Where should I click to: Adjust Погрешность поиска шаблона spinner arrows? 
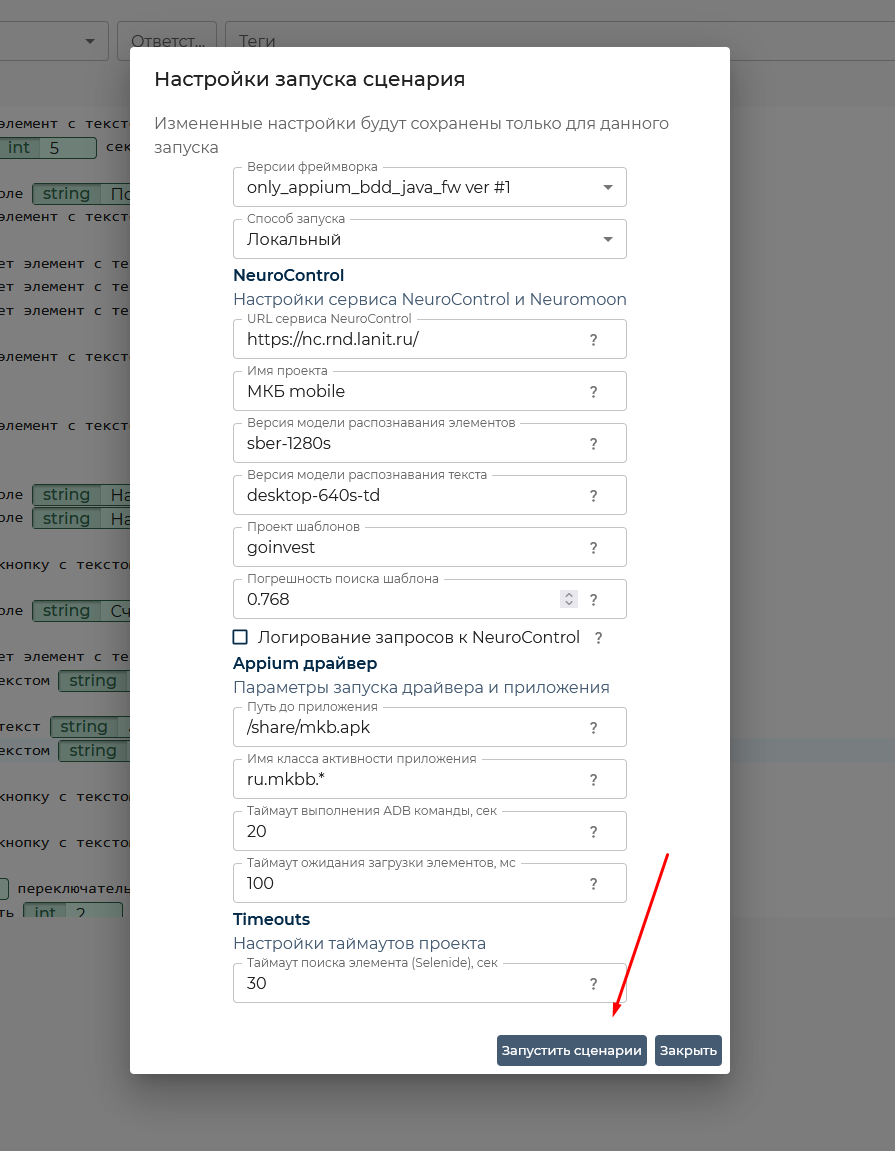[568, 599]
